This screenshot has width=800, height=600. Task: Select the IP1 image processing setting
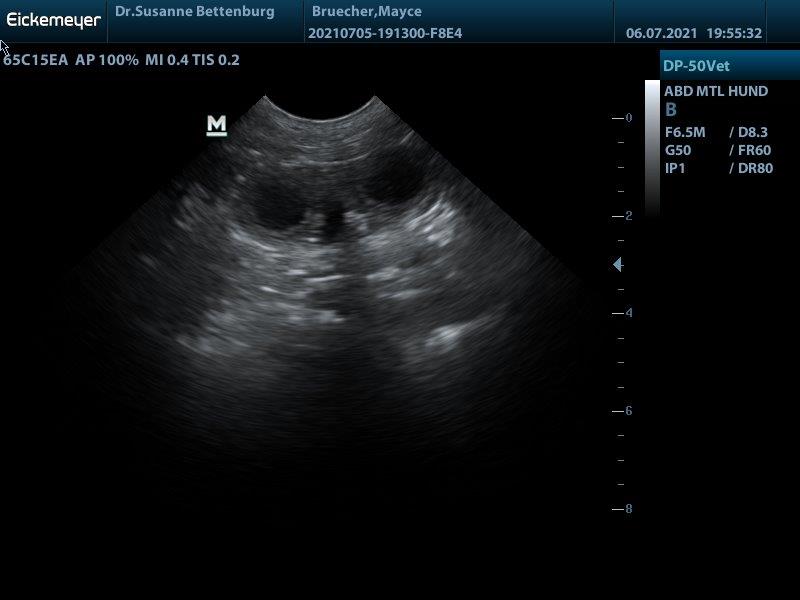[x=675, y=168]
